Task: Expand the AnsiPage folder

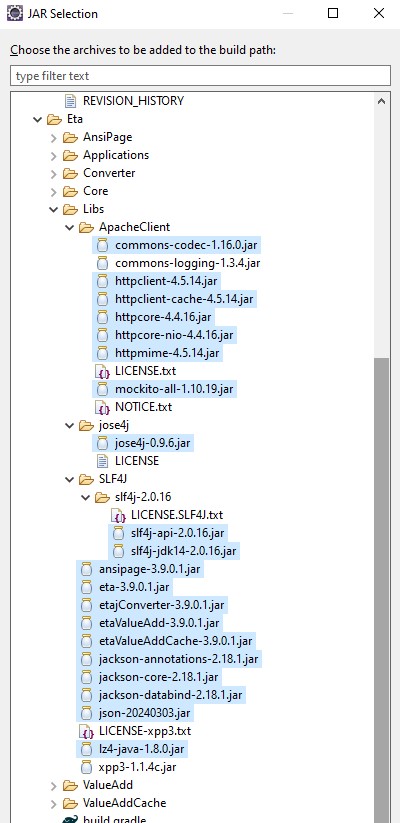Action: [x=54, y=138]
